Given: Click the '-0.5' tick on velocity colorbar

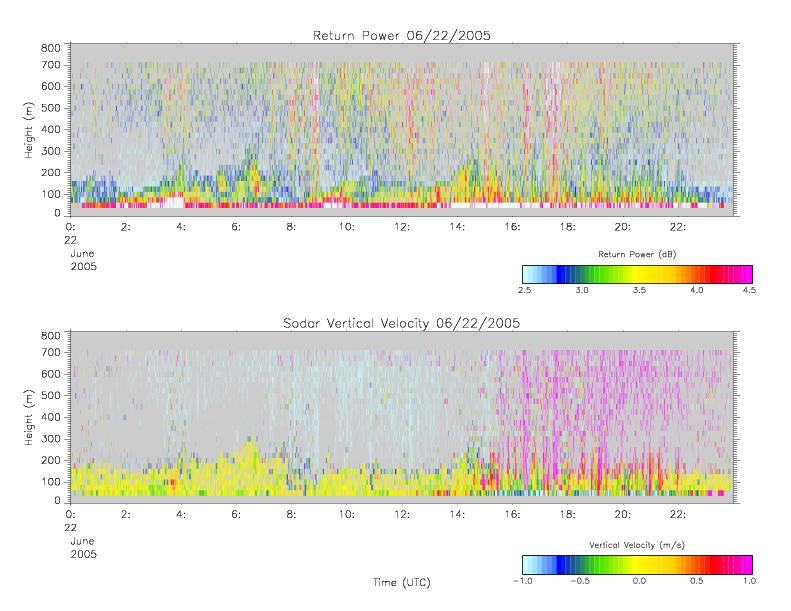Looking at the screenshot, I should (580, 581).
